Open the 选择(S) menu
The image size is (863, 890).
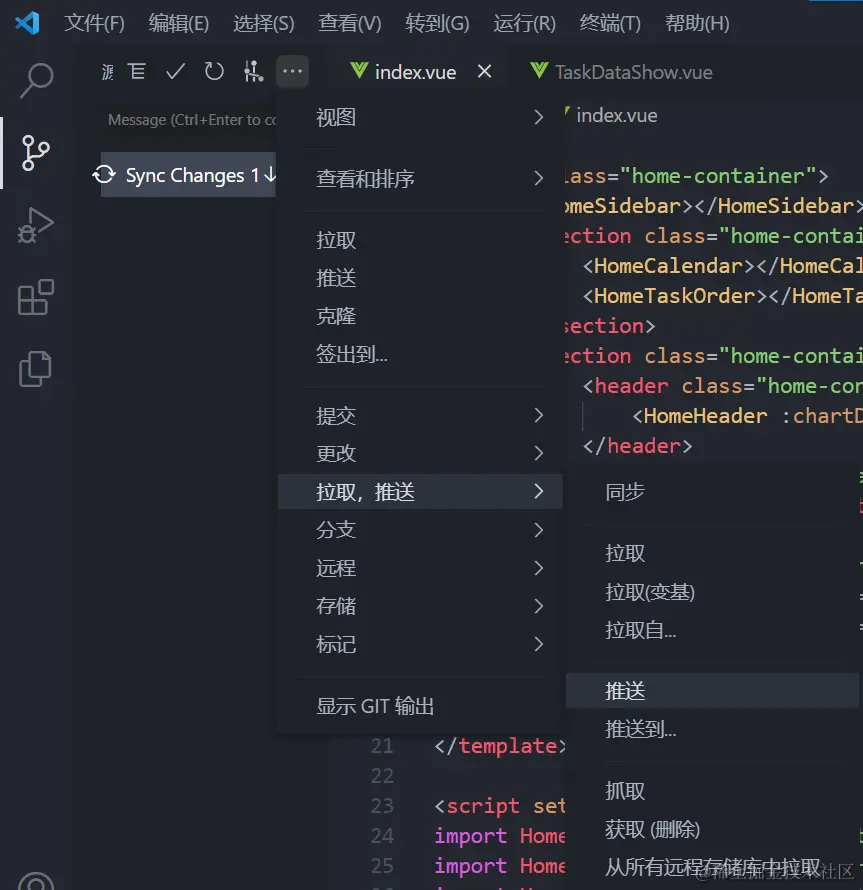(x=264, y=23)
